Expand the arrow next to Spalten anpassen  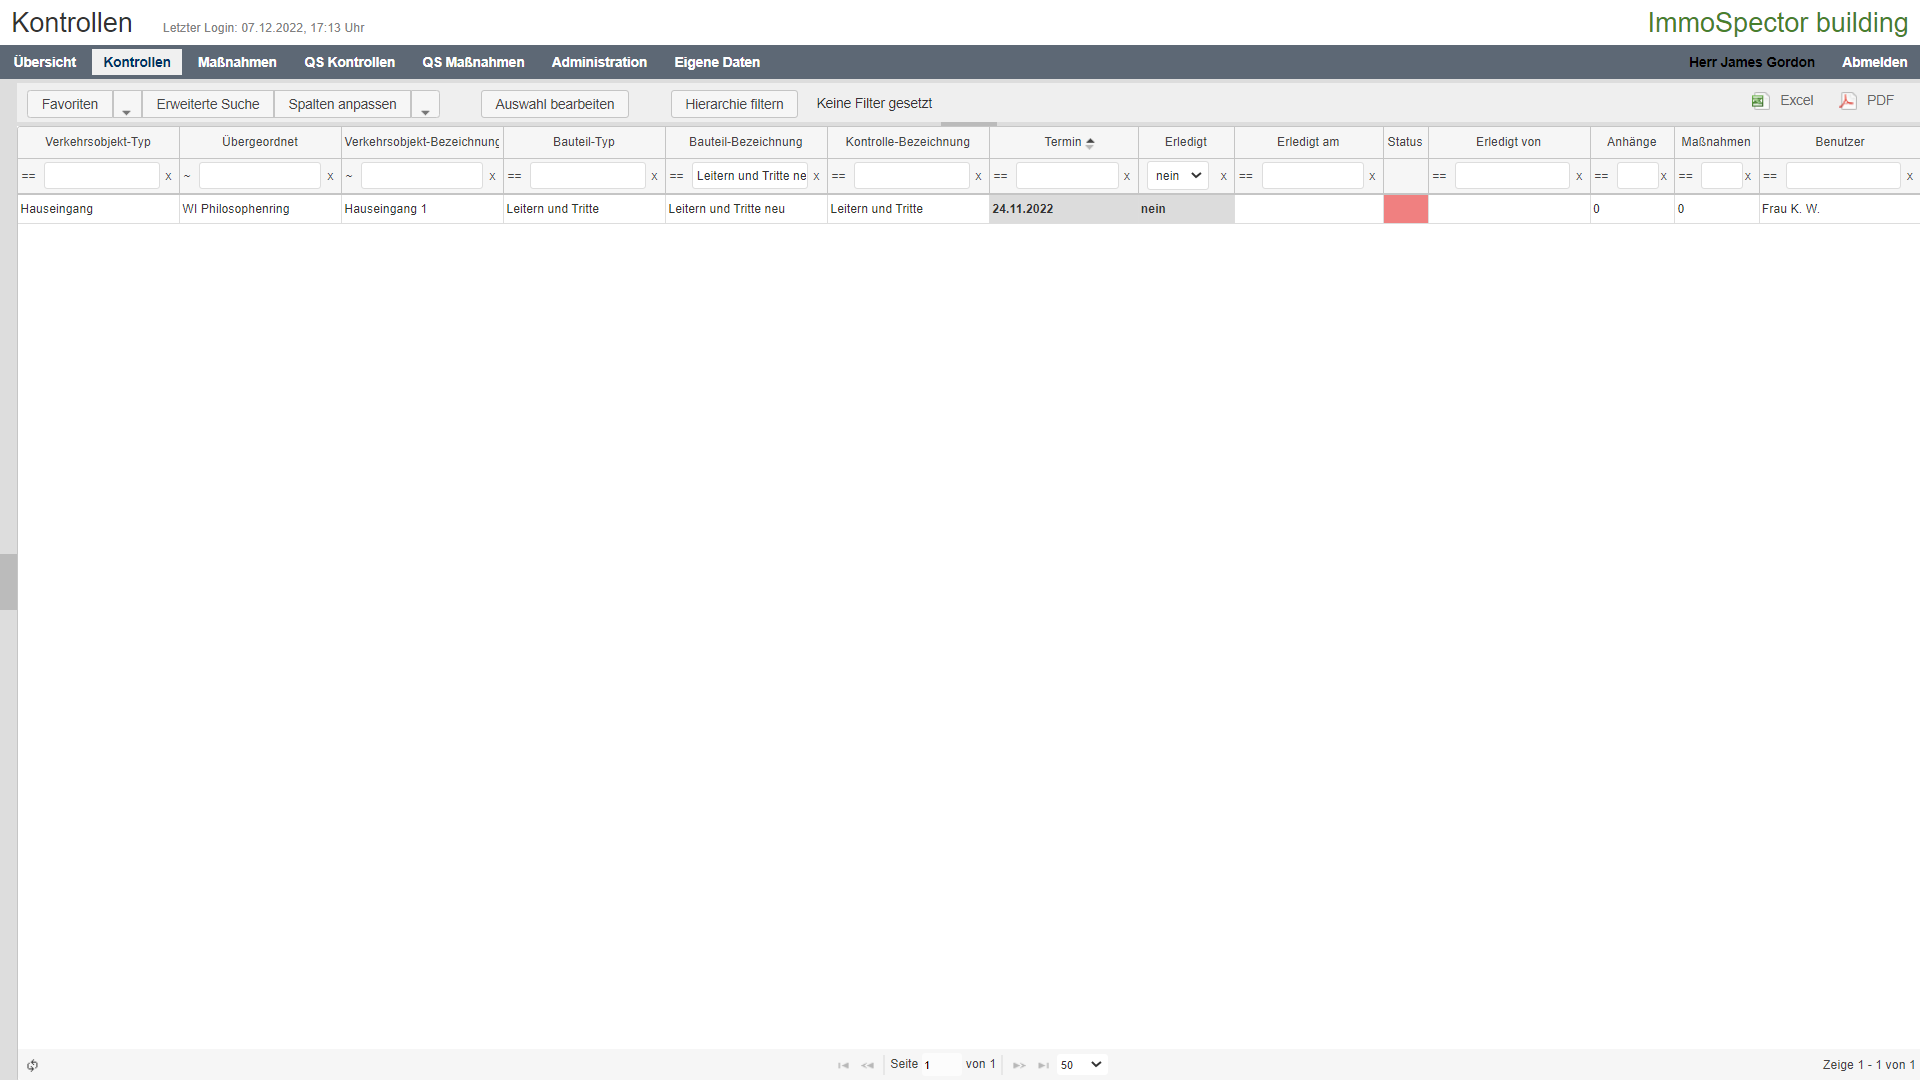click(425, 105)
